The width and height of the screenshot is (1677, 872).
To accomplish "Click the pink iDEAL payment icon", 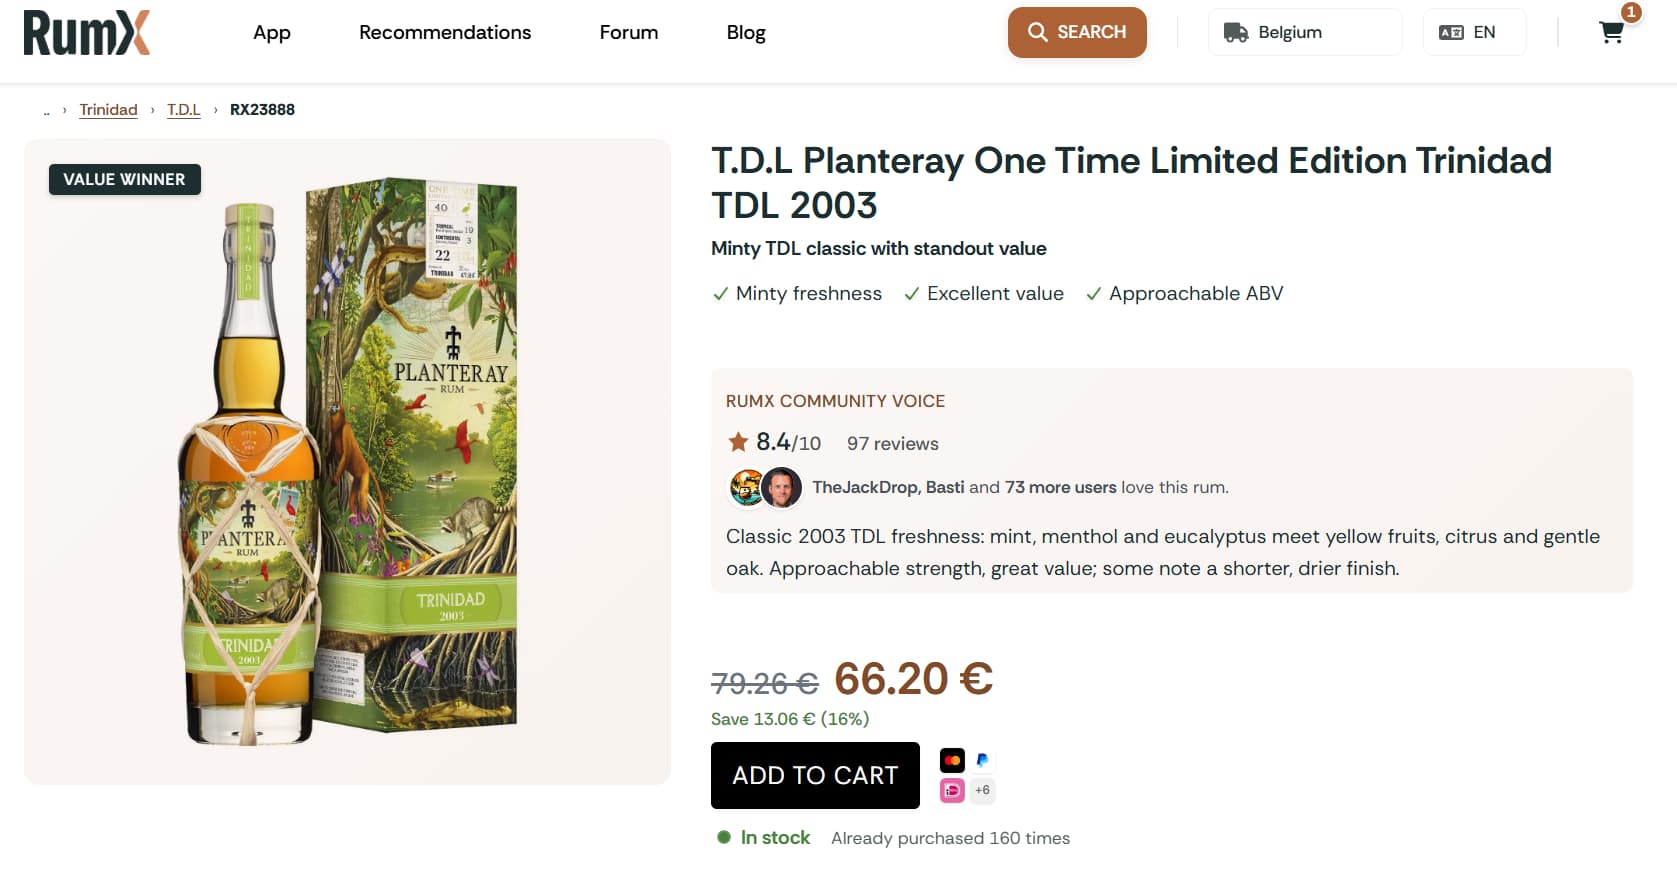I will (952, 790).
